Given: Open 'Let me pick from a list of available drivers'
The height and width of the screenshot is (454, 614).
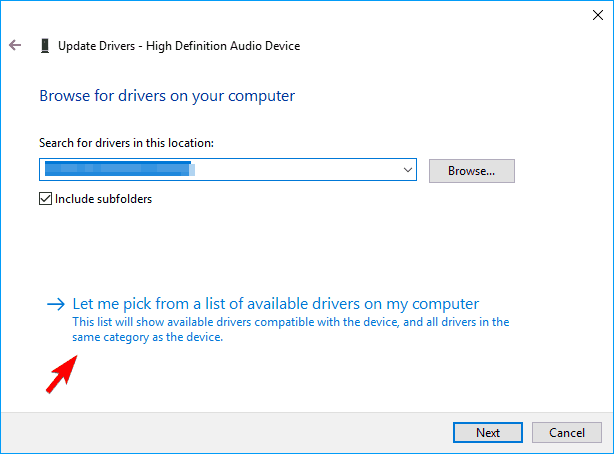Looking at the screenshot, I should coord(275,303).
